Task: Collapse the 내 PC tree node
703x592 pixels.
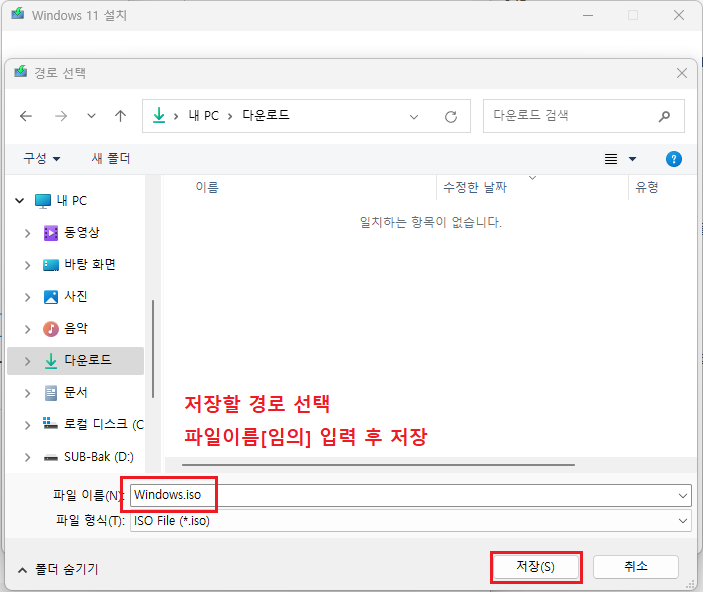Action: pos(19,200)
